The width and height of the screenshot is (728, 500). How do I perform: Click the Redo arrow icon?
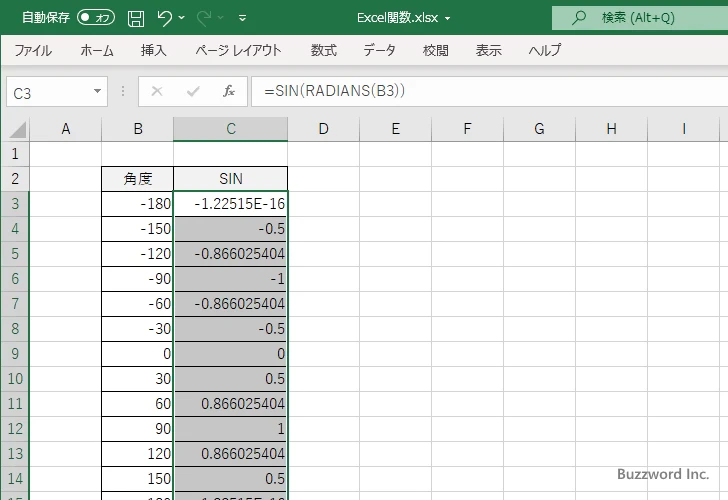point(204,18)
